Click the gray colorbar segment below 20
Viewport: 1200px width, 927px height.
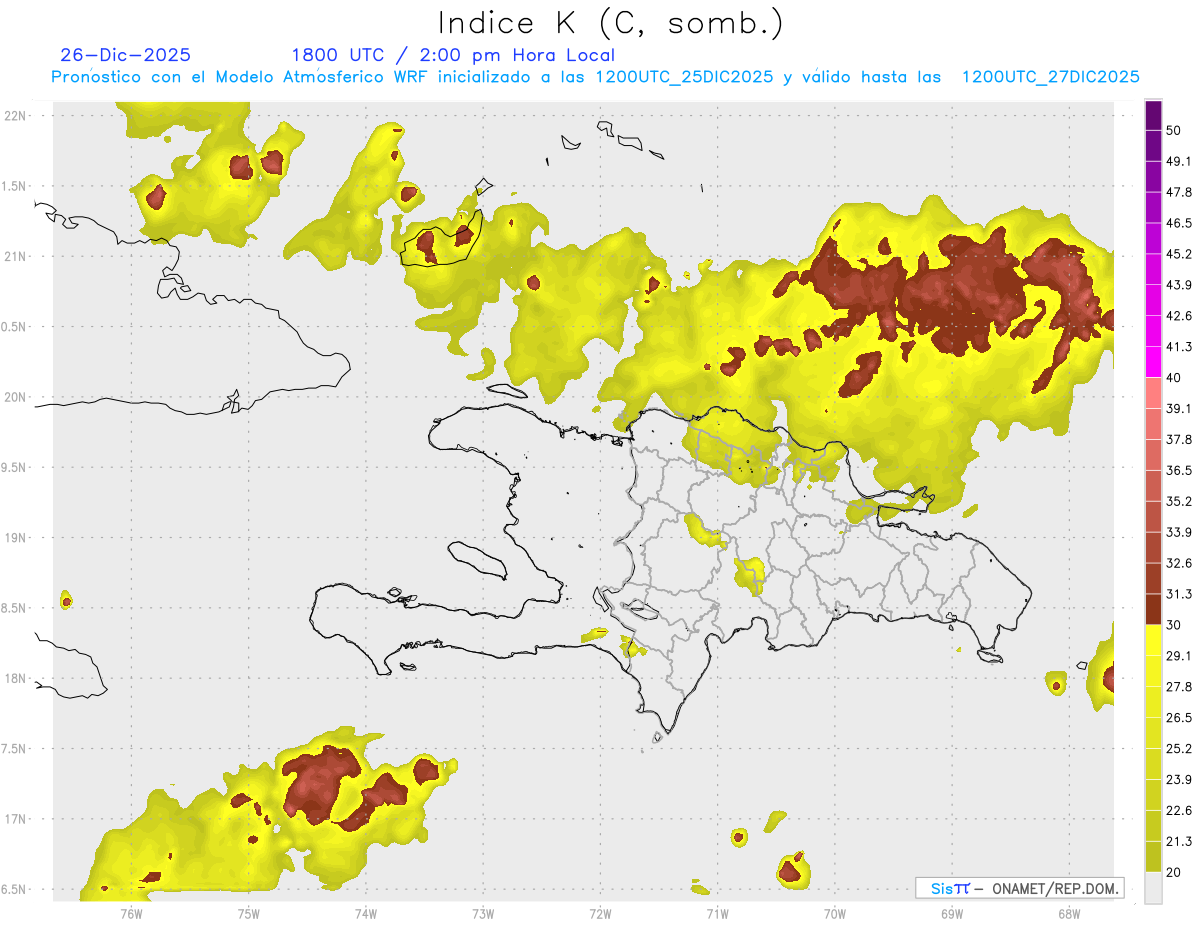coord(1153,888)
